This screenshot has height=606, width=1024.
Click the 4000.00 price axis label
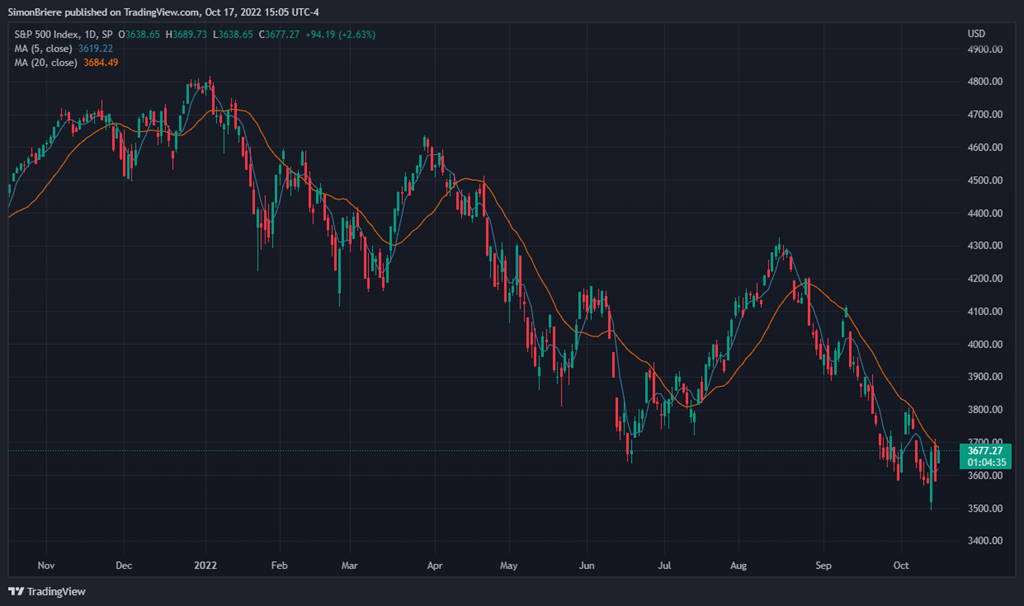click(986, 344)
